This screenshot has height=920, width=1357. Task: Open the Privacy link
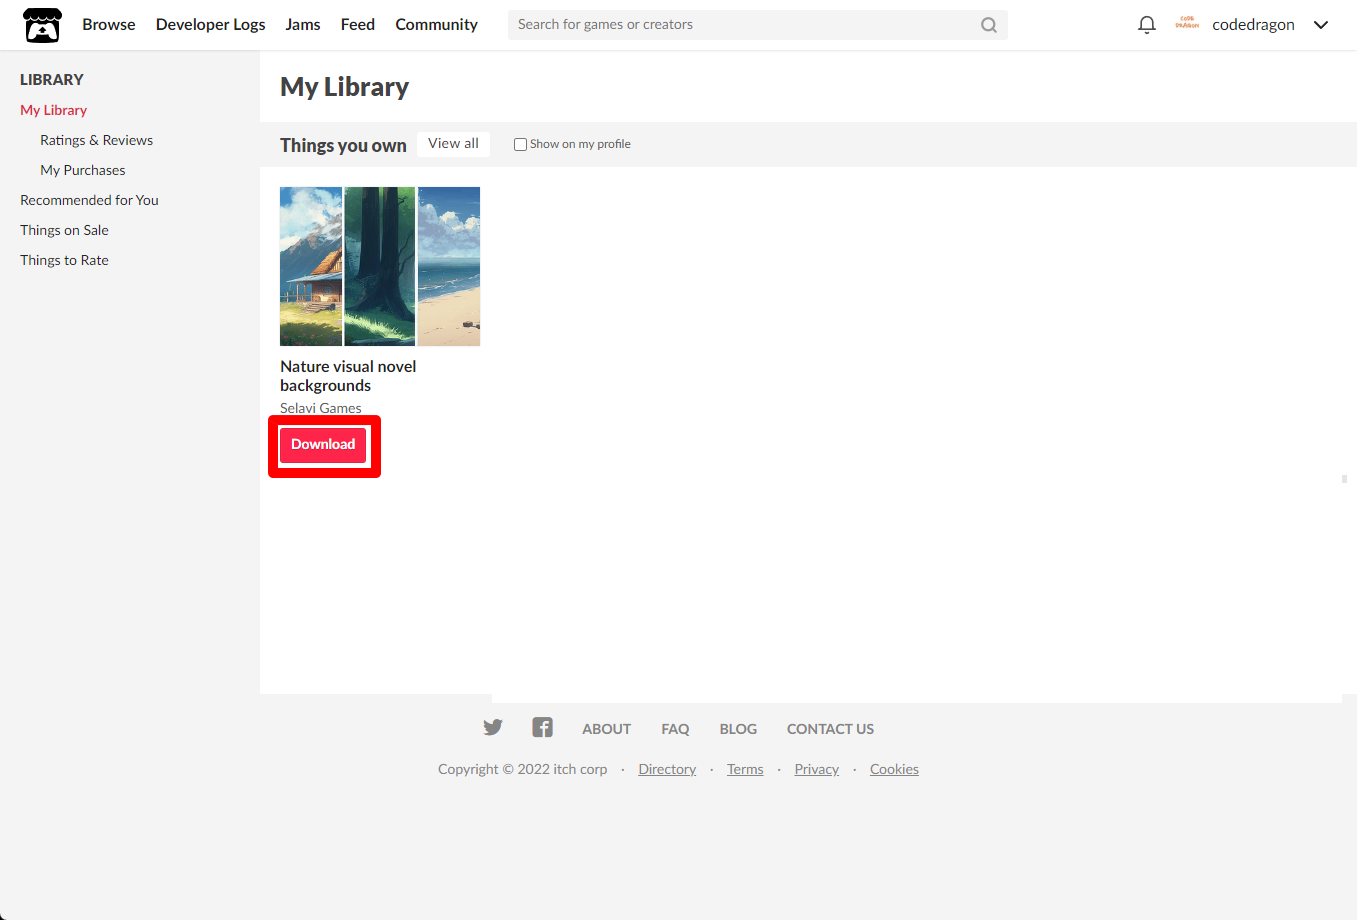click(x=817, y=769)
